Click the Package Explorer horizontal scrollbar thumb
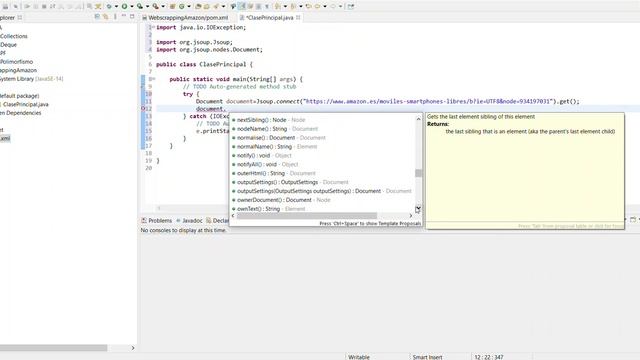Viewport: 640px width, 360px height. [53, 348]
